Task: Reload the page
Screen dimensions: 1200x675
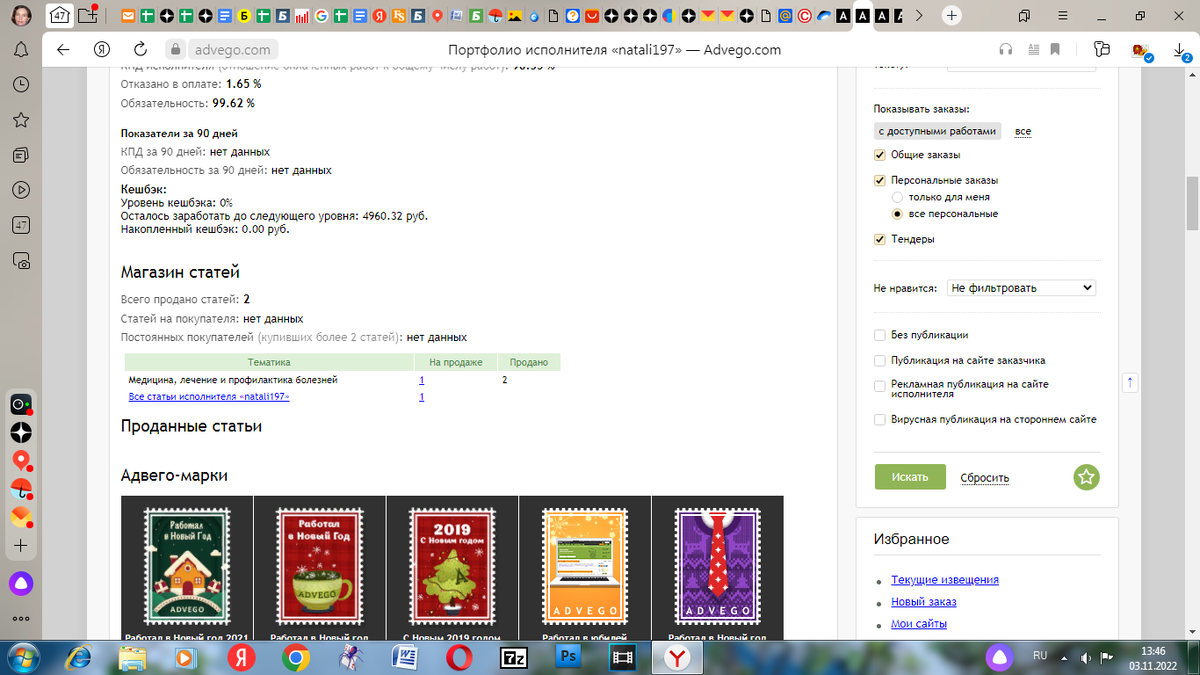Action: (140, 50)
